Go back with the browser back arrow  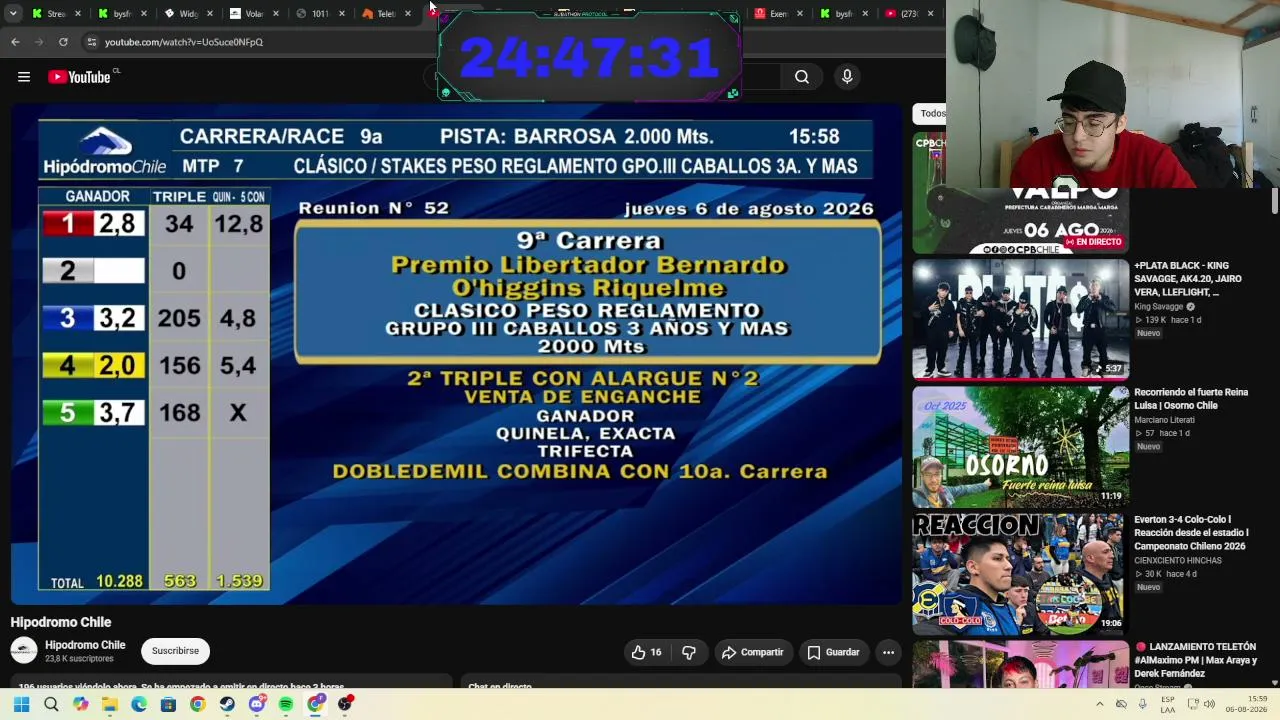point(15,42)
